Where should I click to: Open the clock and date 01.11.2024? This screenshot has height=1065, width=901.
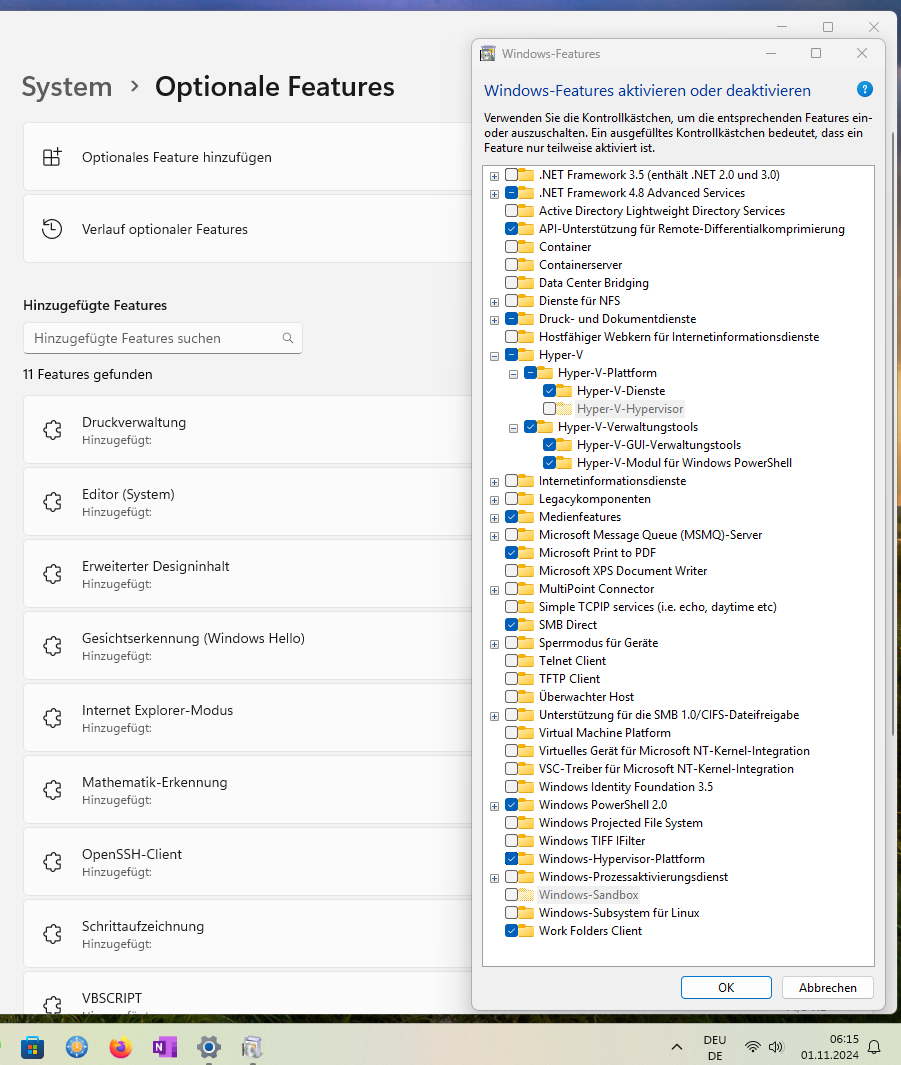829,1047
